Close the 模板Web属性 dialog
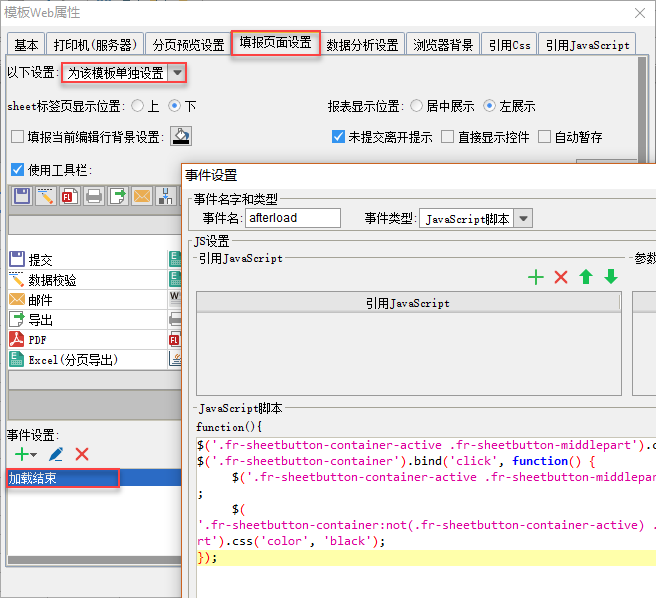Viewport: 656px width, 598px height. (639, 13)
